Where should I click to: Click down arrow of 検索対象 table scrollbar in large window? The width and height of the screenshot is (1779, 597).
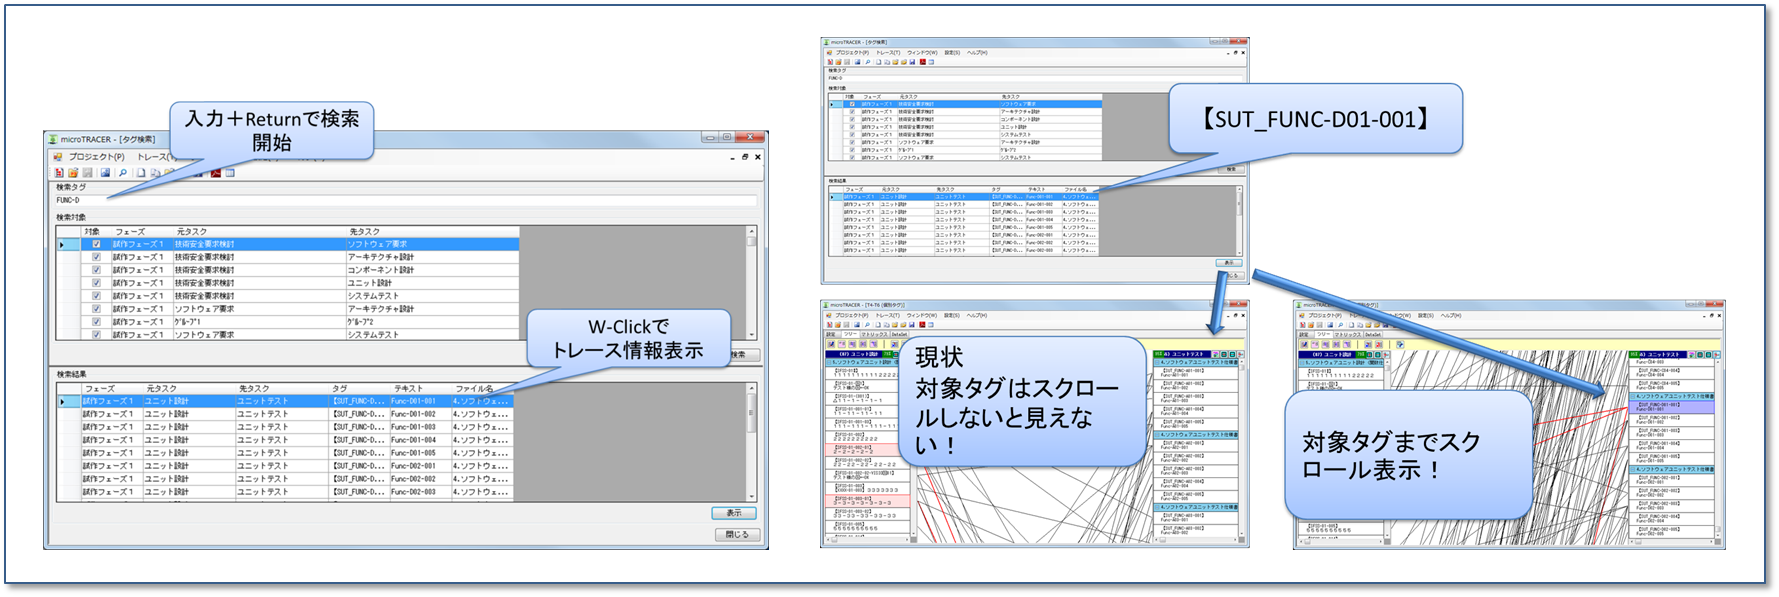[x=751, y=335]
